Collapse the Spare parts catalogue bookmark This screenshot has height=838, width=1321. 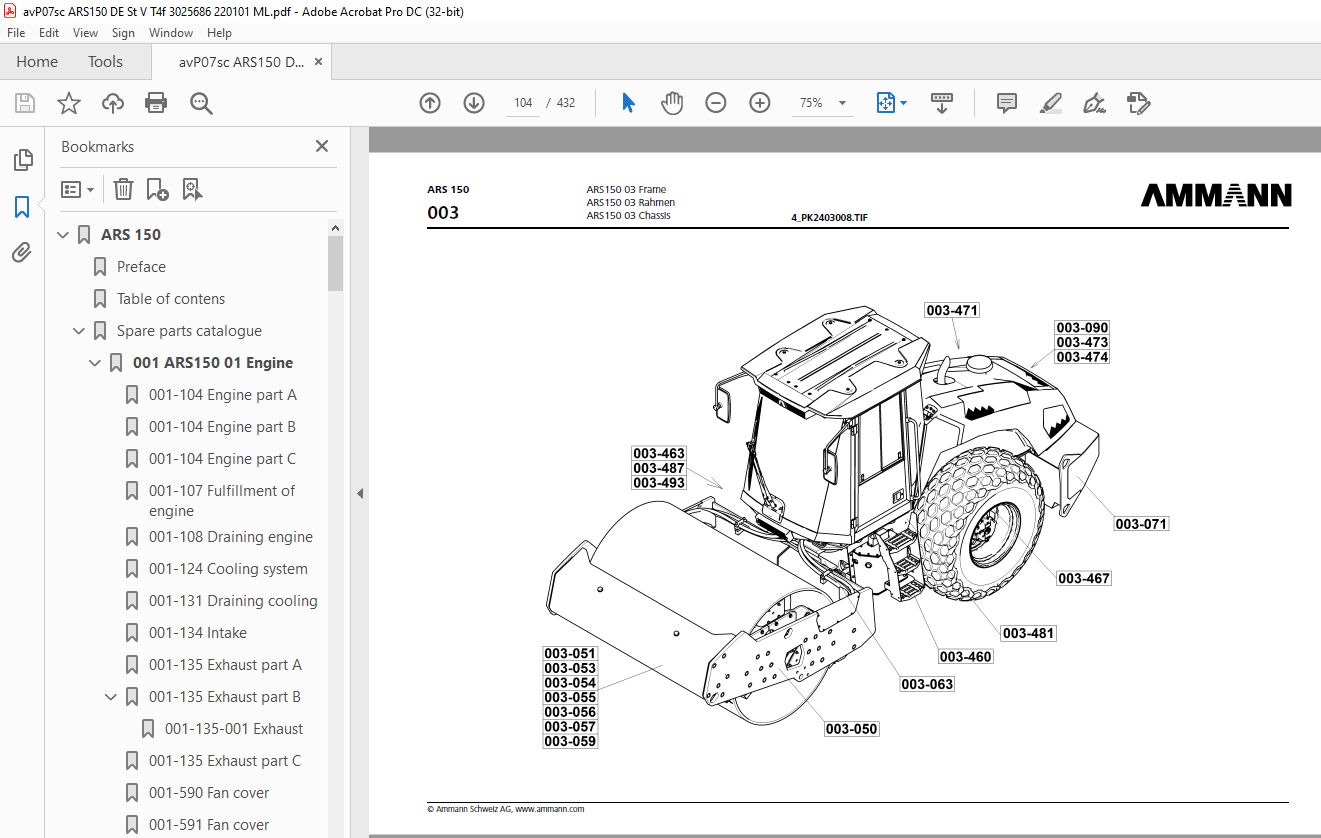[x=79, y=331]
